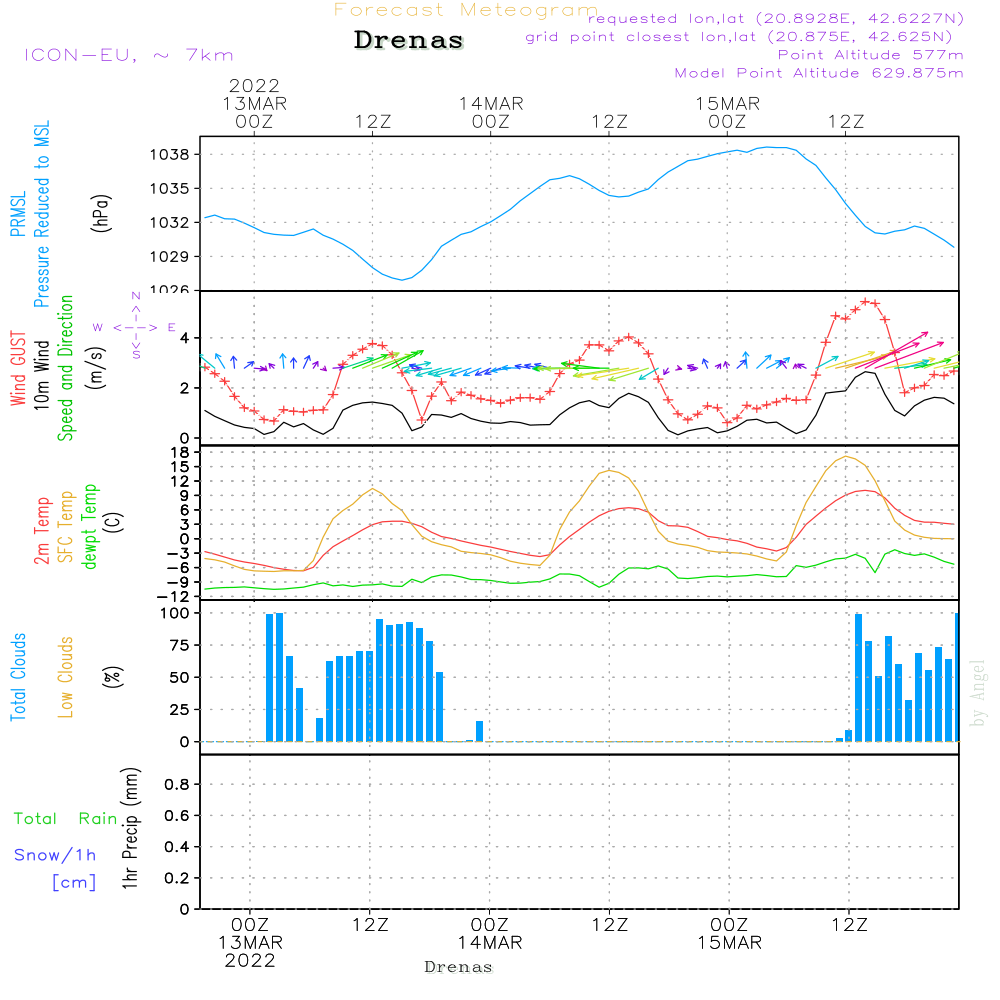Select the 0.6 precipitation tick label
This screenshot has width=1000, height=1000.
click(177, 816)
